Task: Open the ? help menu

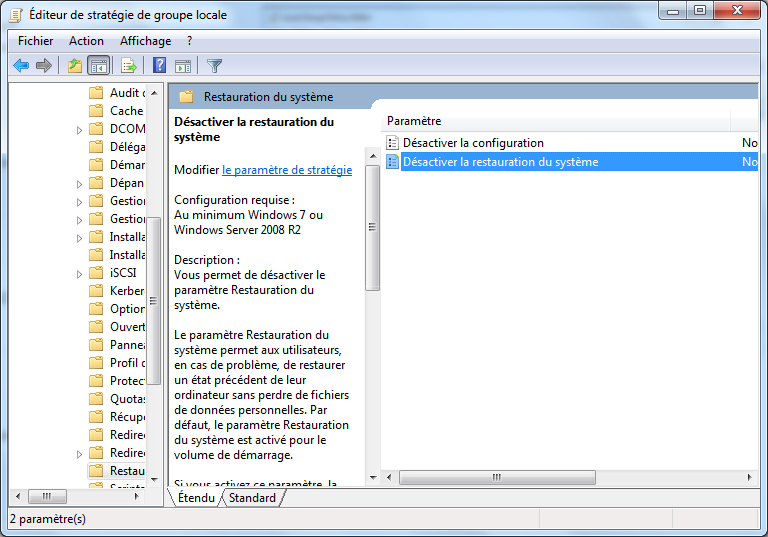Action: tap(190, 41)
